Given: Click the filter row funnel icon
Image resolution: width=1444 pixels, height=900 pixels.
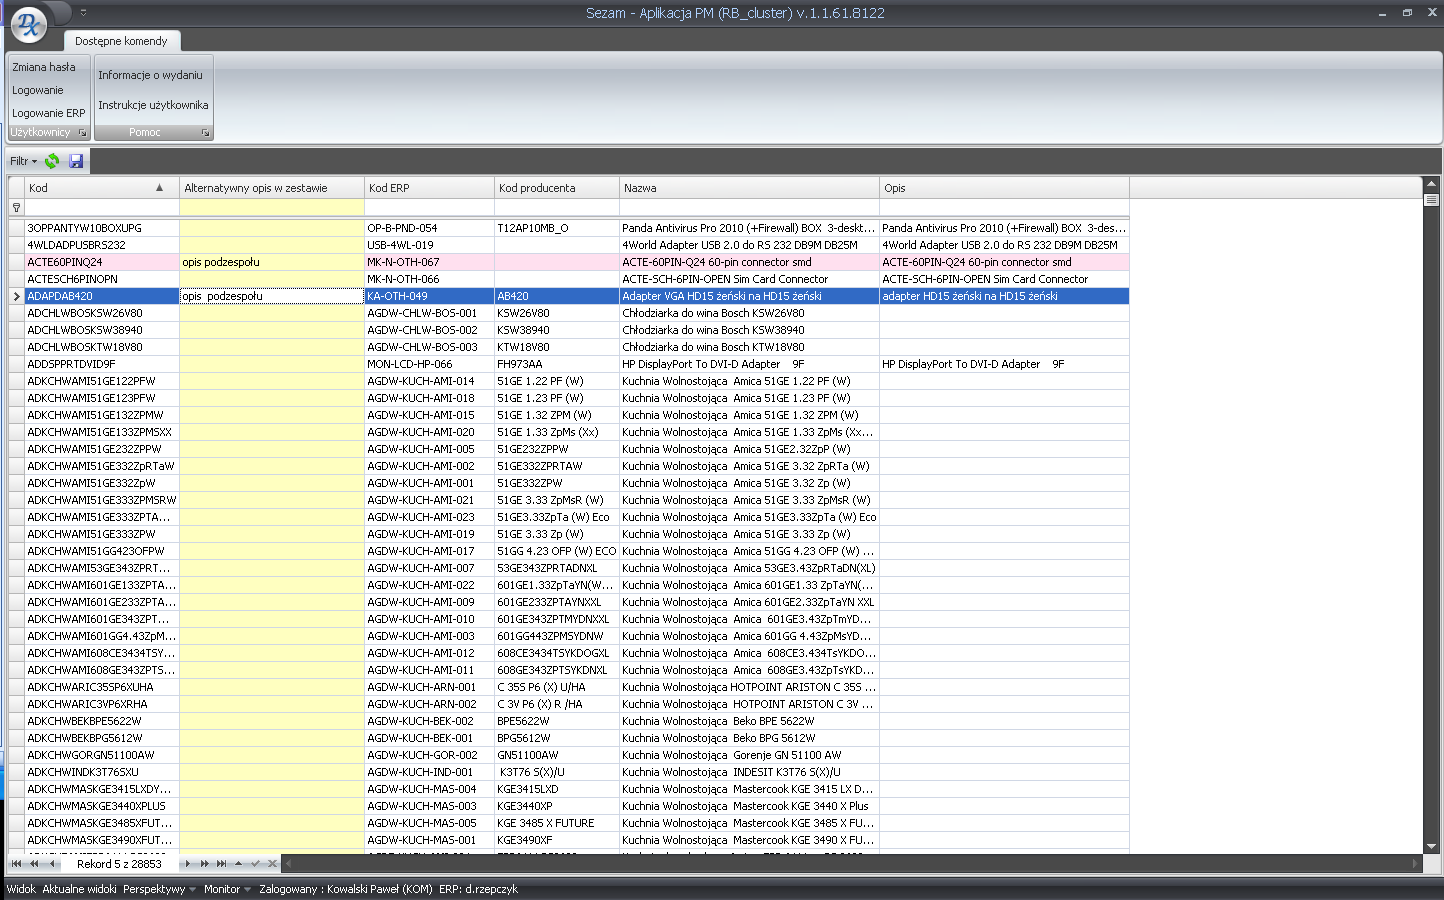Looking at the screenshot, I should (x=16, y=208).
